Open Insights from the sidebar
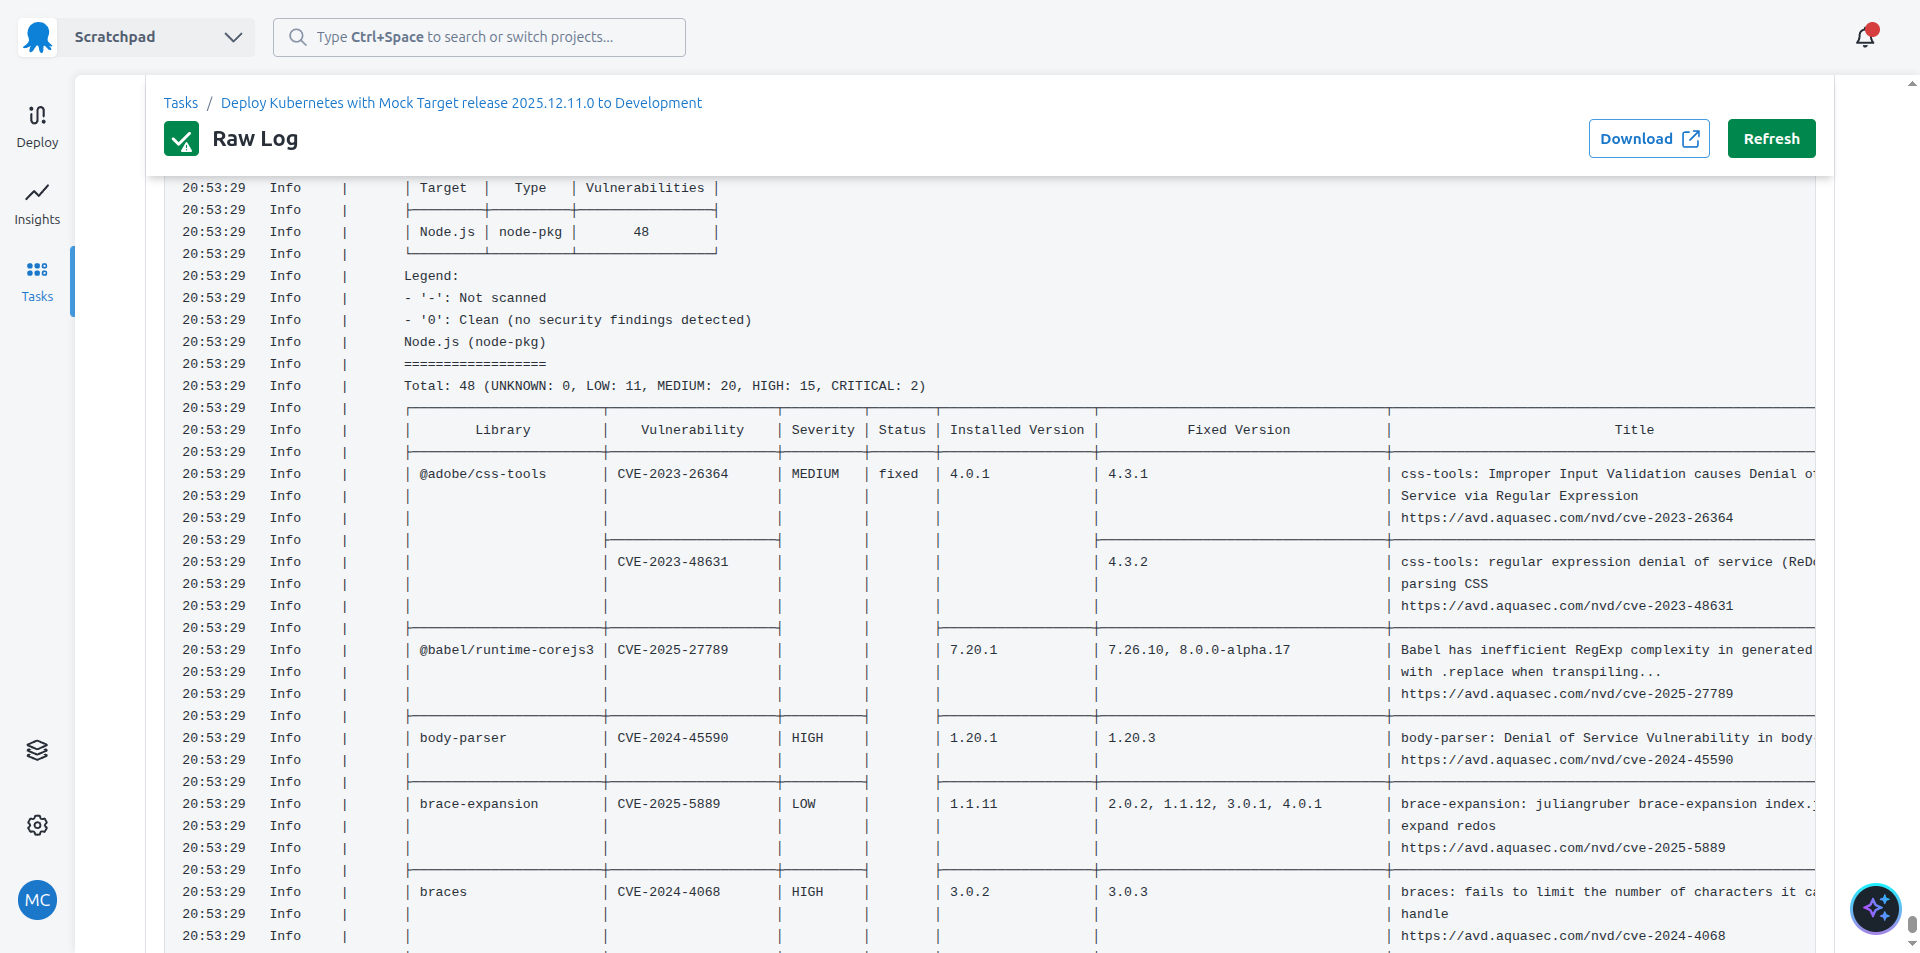Screen dimensions: 1920x953 pyautogui.click(x=37, y=203)
